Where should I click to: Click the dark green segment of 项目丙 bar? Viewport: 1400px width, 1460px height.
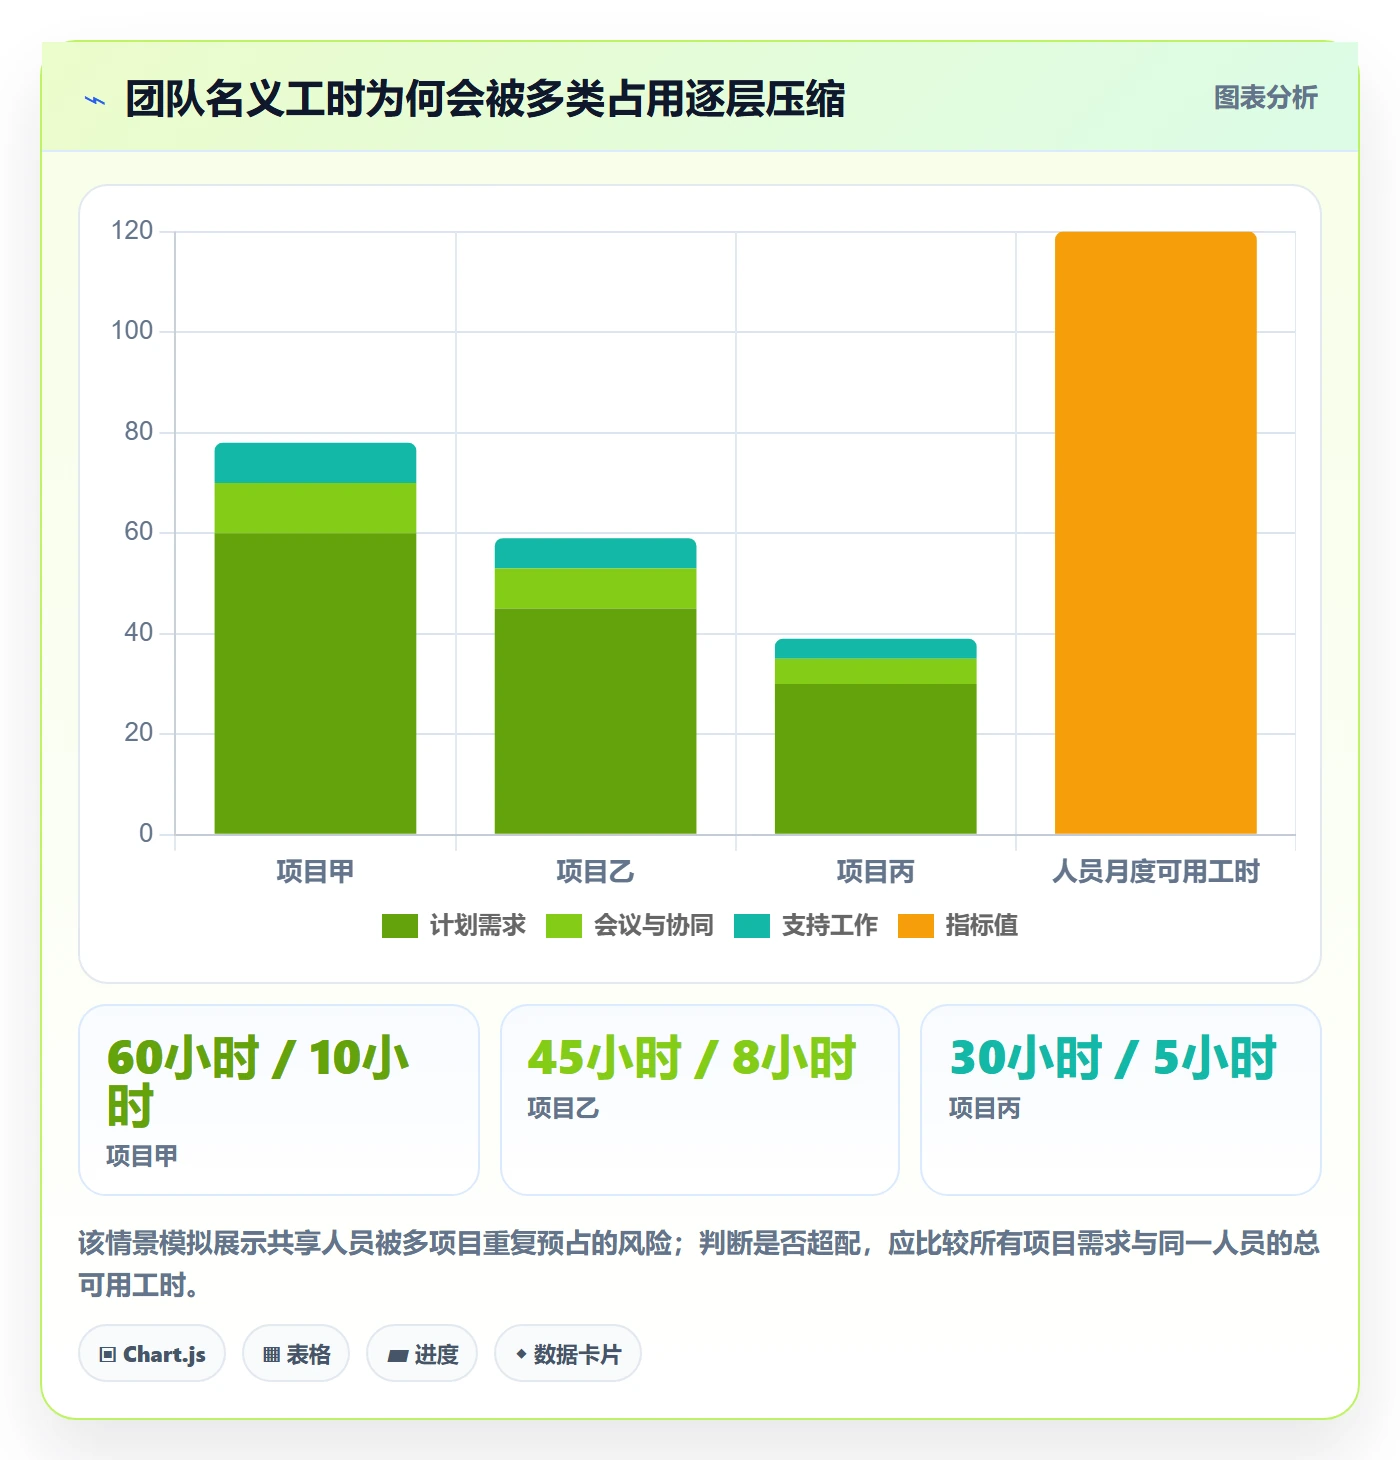876,759
